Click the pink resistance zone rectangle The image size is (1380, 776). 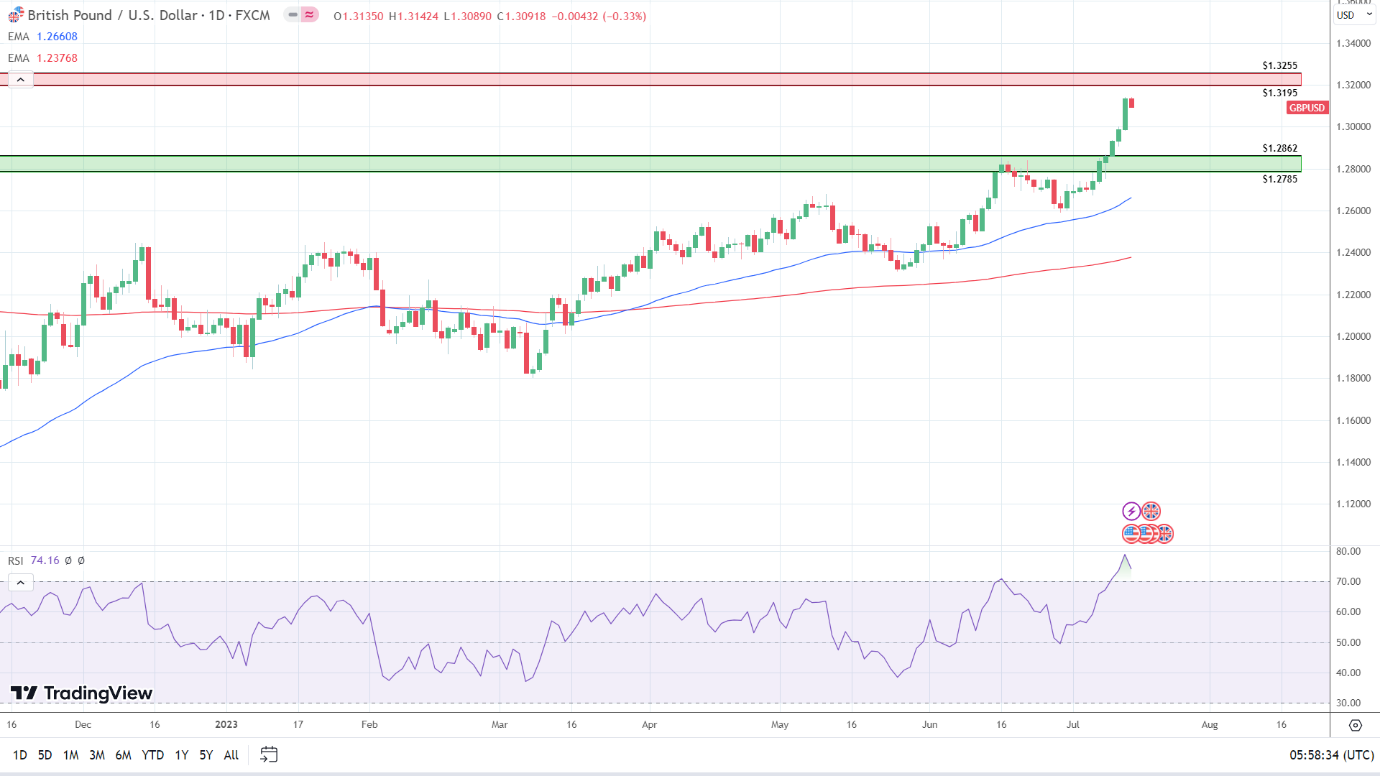pos(651,79)
